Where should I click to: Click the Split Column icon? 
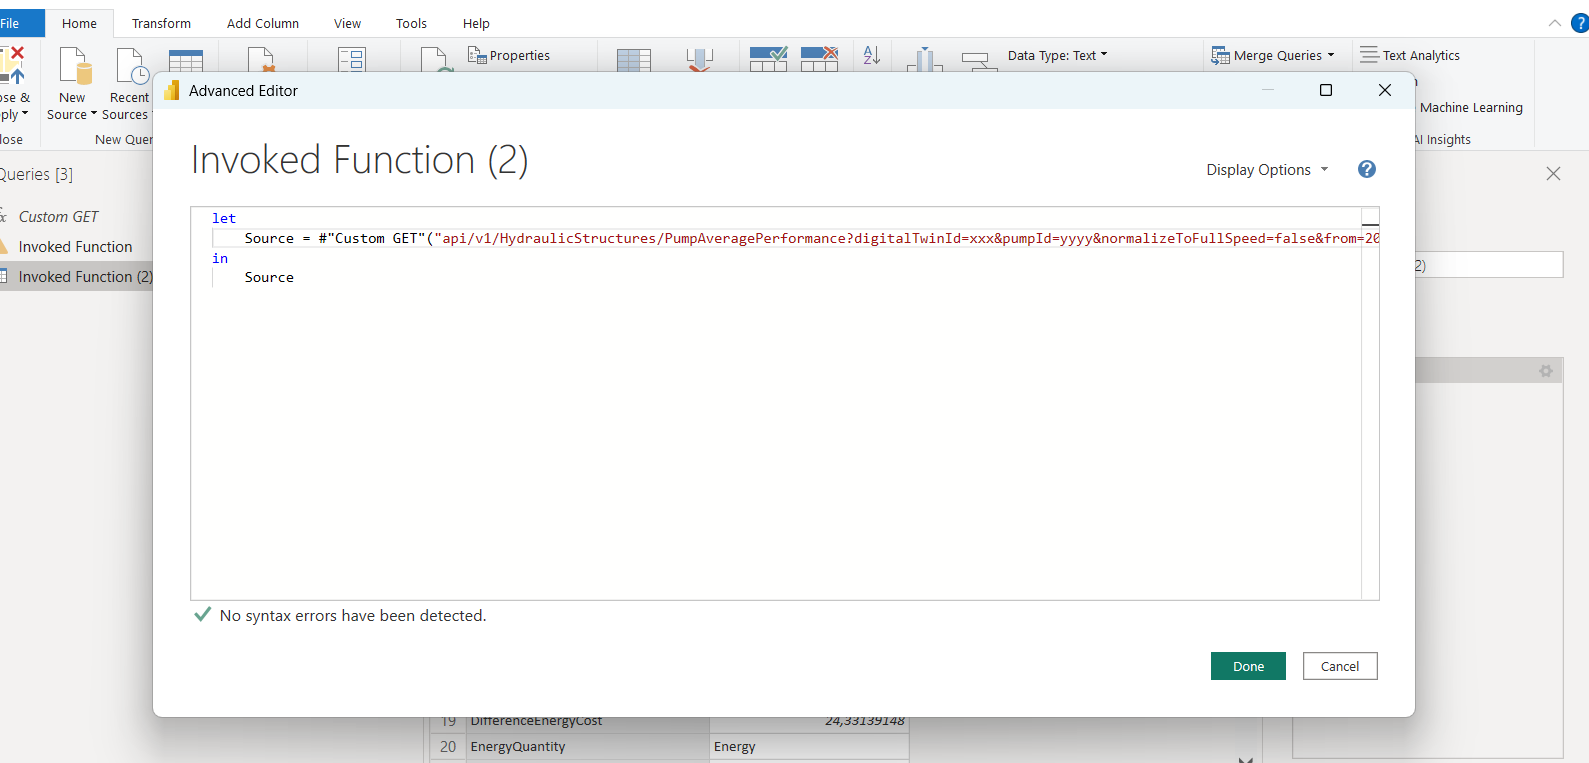(924, 59)
